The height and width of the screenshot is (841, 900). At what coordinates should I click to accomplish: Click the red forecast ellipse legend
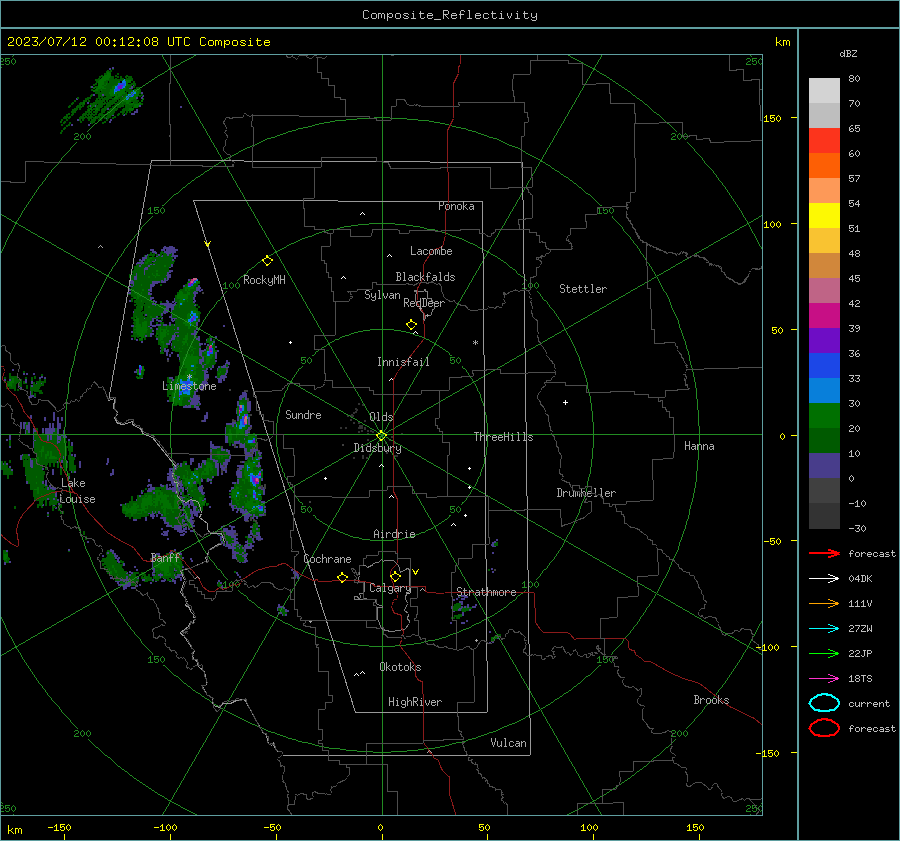click(x=824, y=728)
